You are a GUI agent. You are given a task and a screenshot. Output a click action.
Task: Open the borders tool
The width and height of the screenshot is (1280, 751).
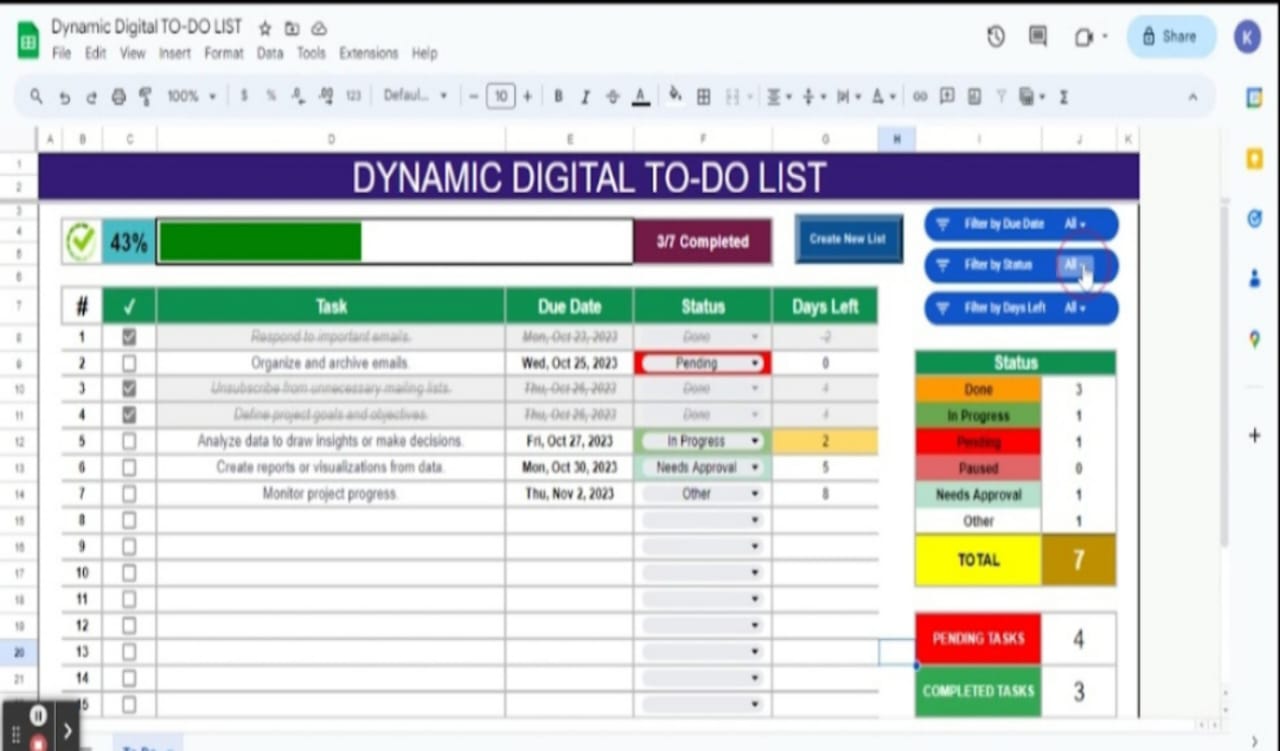click(704, 97)
